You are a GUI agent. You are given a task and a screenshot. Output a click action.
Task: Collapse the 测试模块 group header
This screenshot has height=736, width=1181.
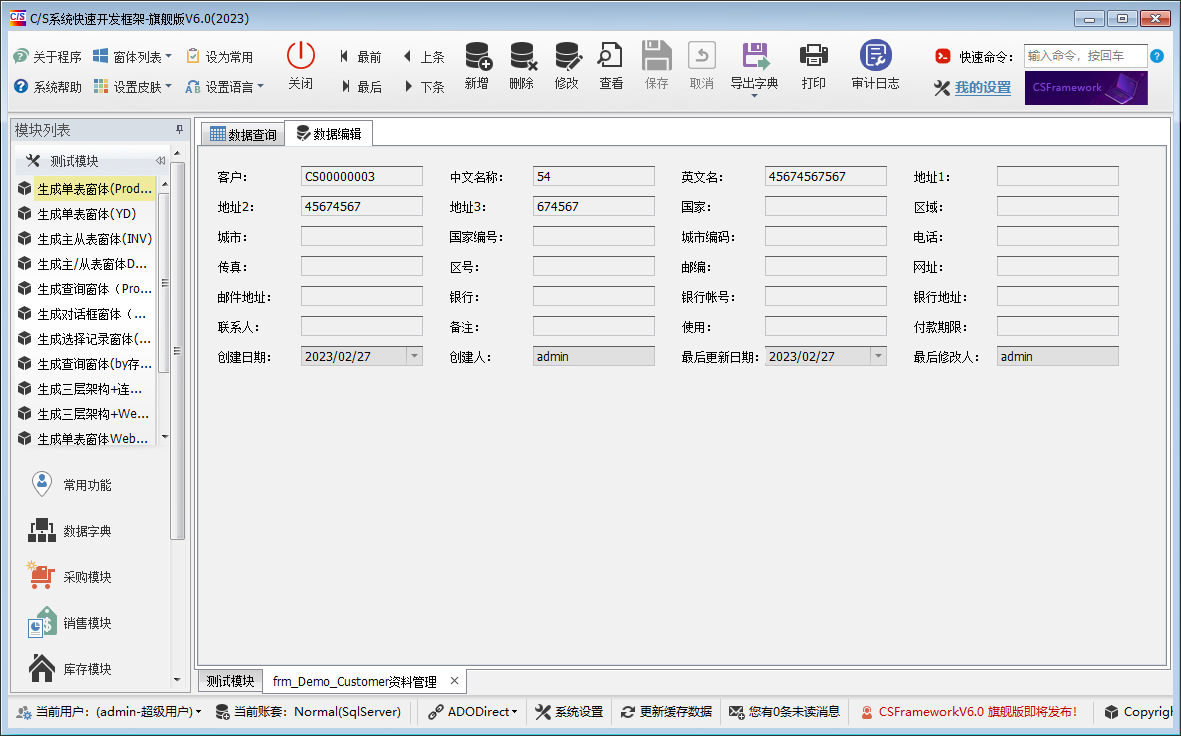click(x=160, y=161)
